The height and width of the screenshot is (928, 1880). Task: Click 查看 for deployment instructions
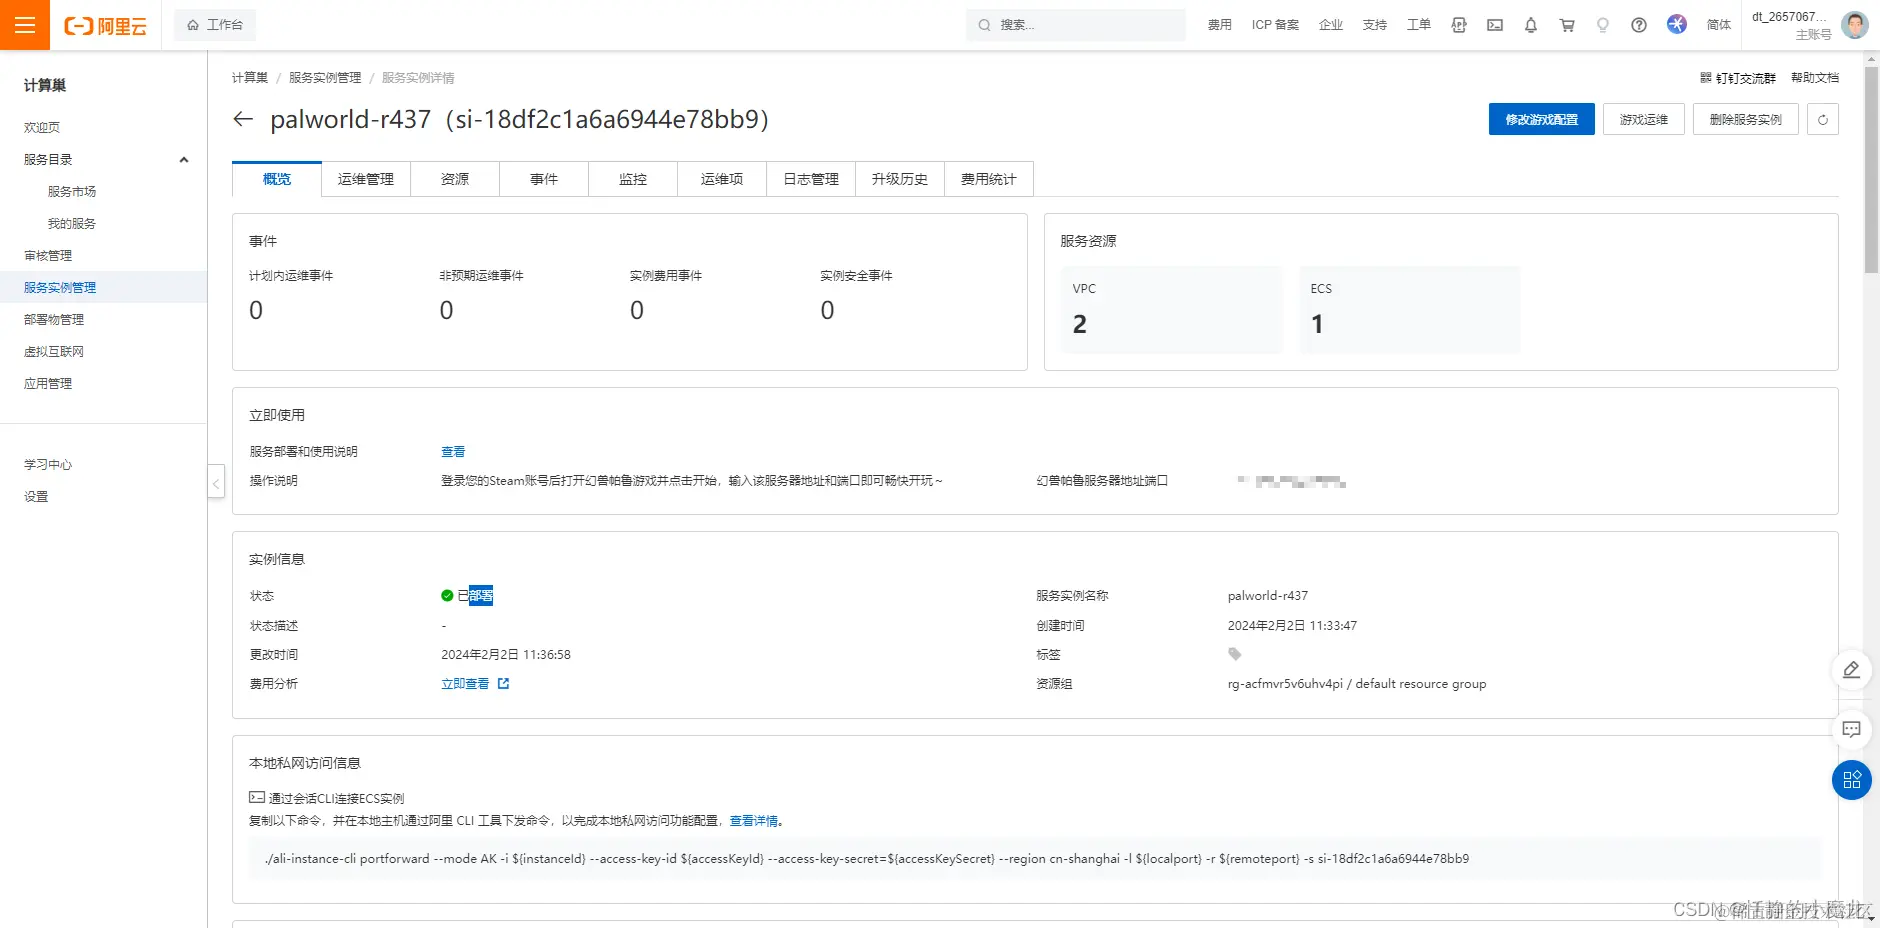coord(453,452)
